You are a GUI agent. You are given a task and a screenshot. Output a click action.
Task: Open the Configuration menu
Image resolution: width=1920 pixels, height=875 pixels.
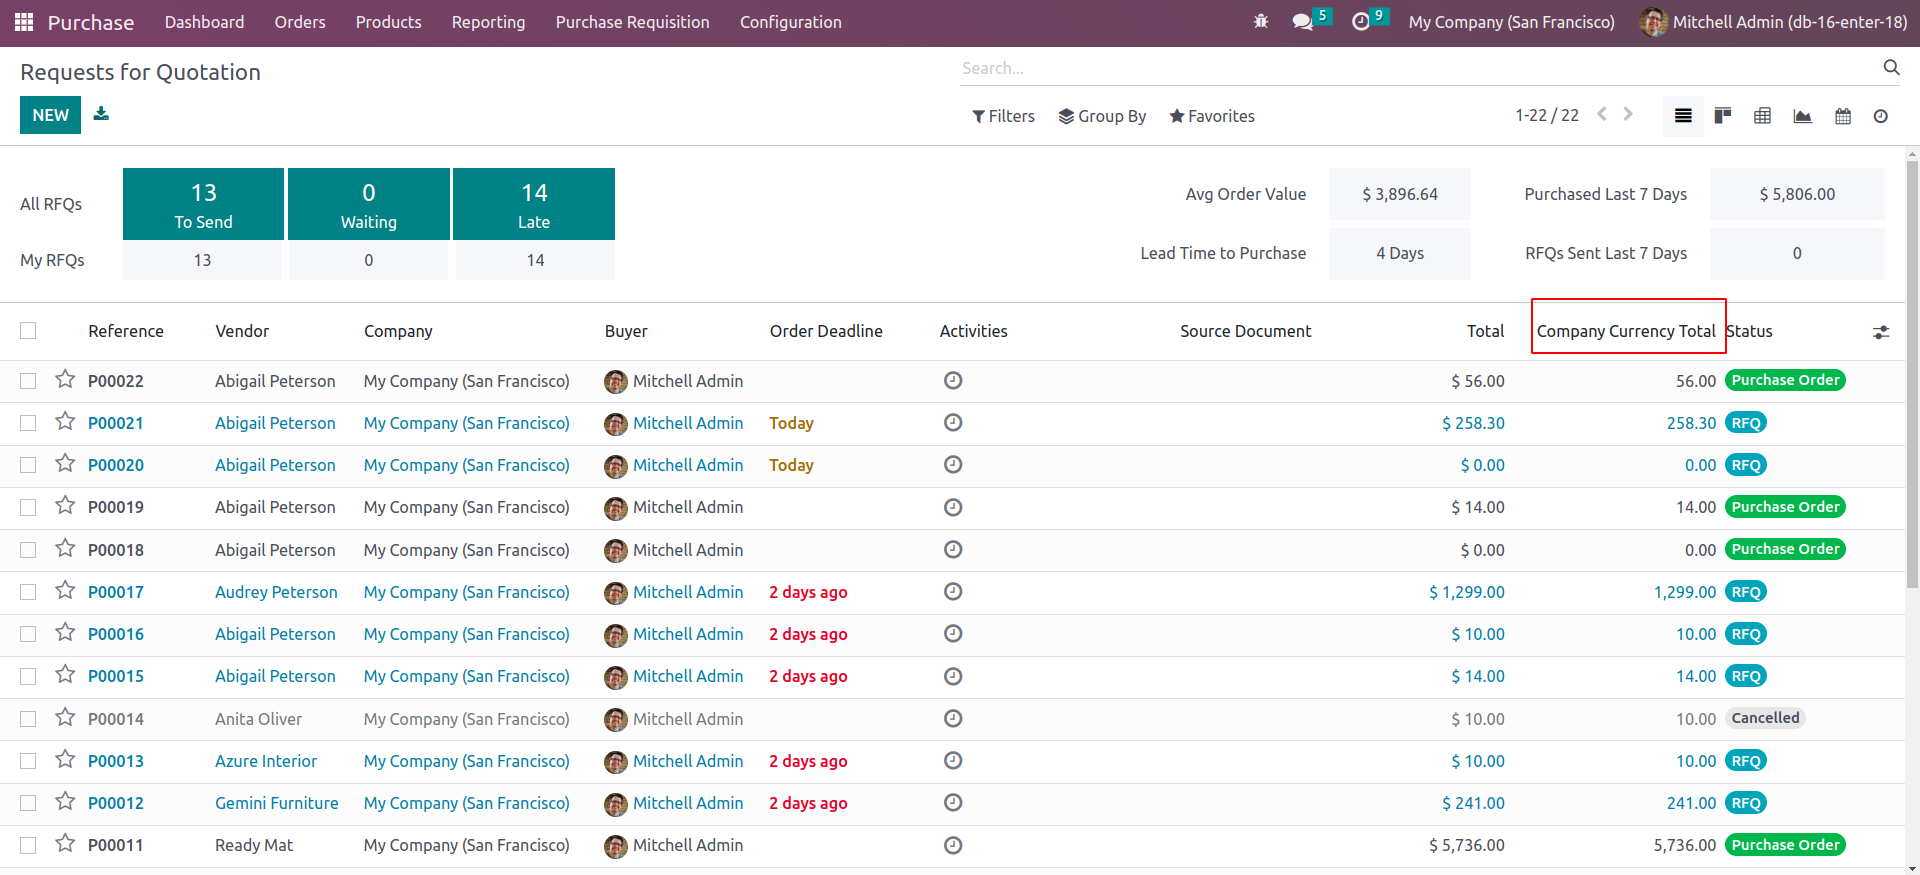point(790,22)
